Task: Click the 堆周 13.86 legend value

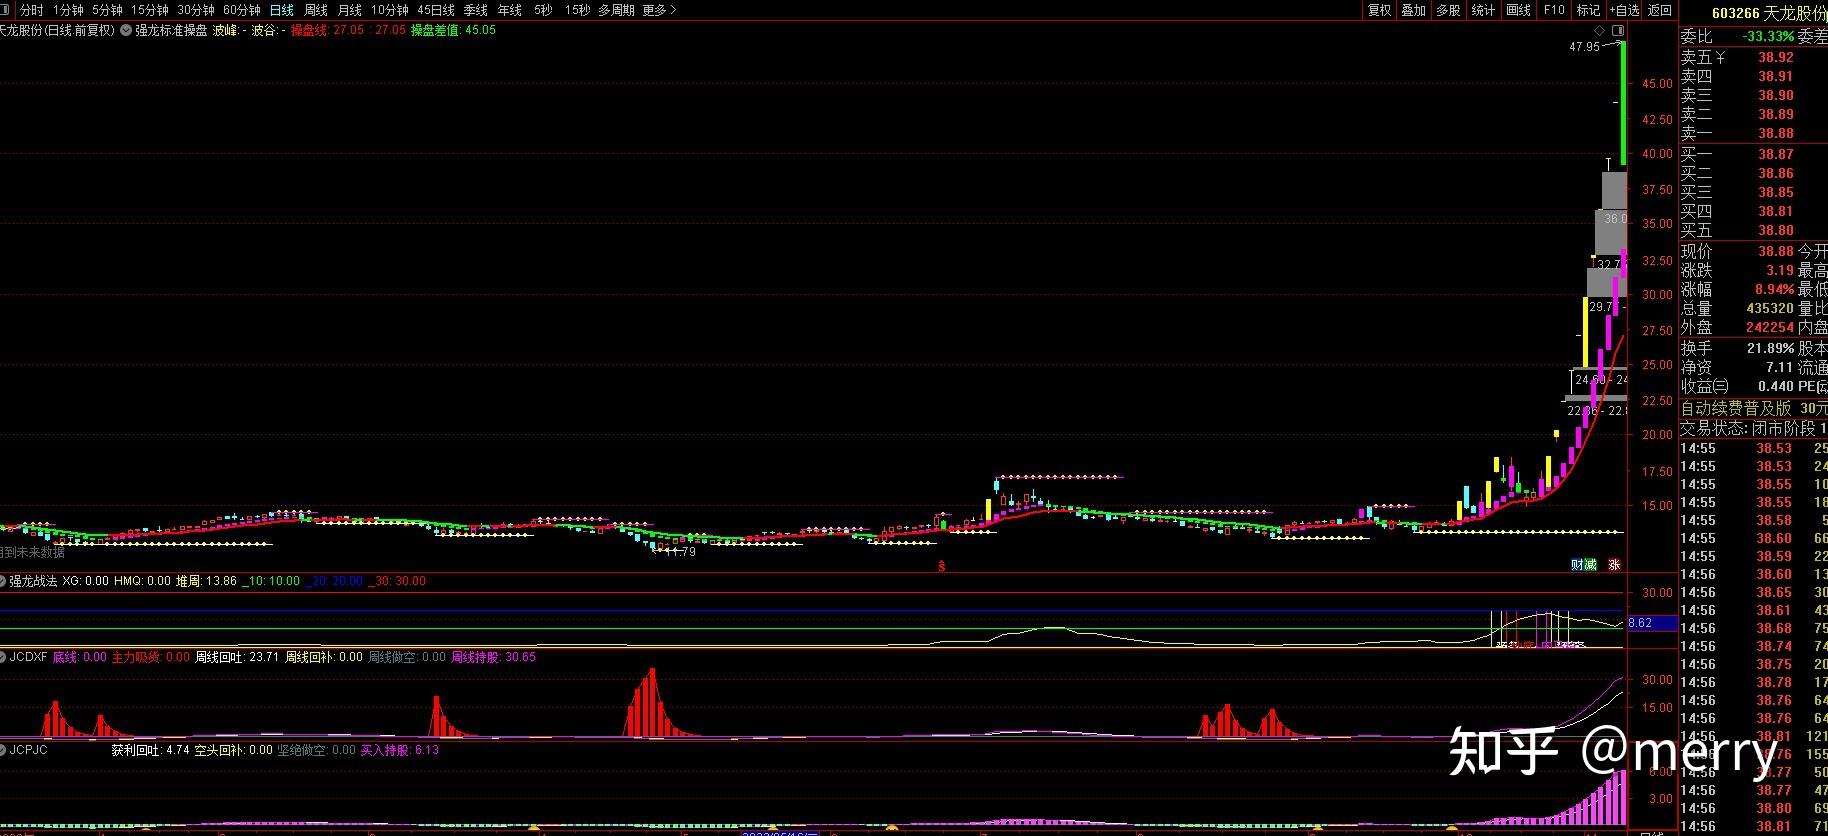Action: (207, 581)
